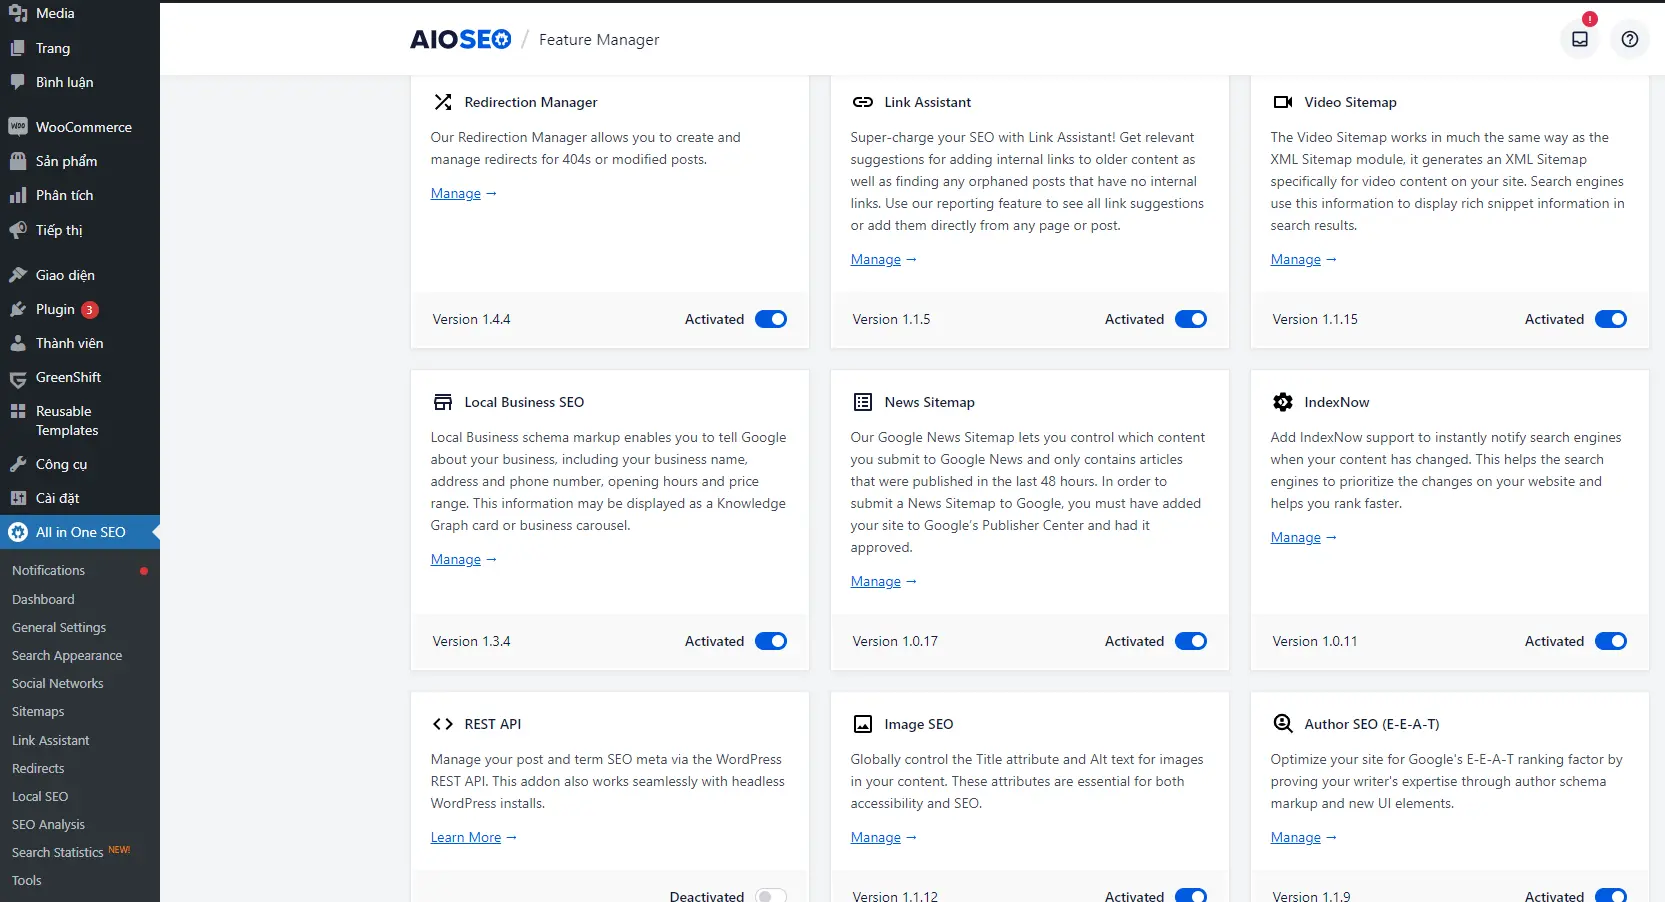Click Manage link under Link Assistant
The image size is (1665, 902).
tap(876, 259)
